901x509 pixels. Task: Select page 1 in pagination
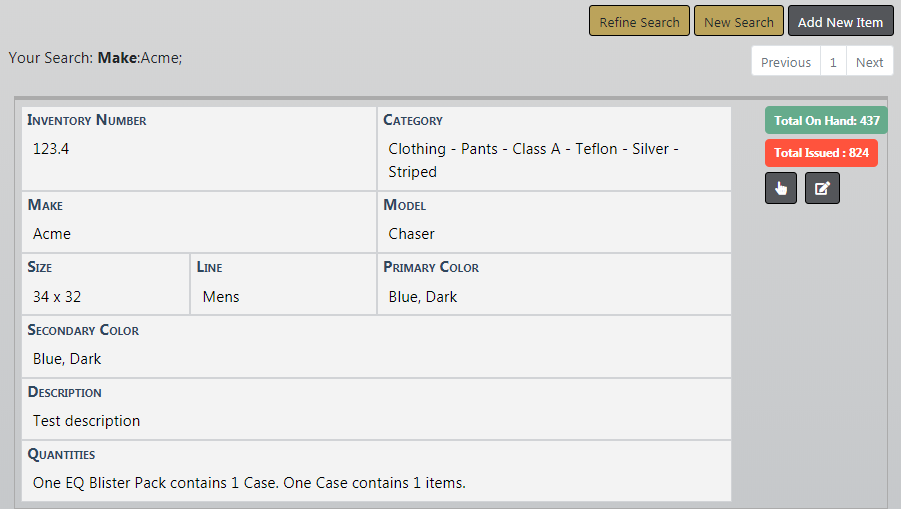833,62
